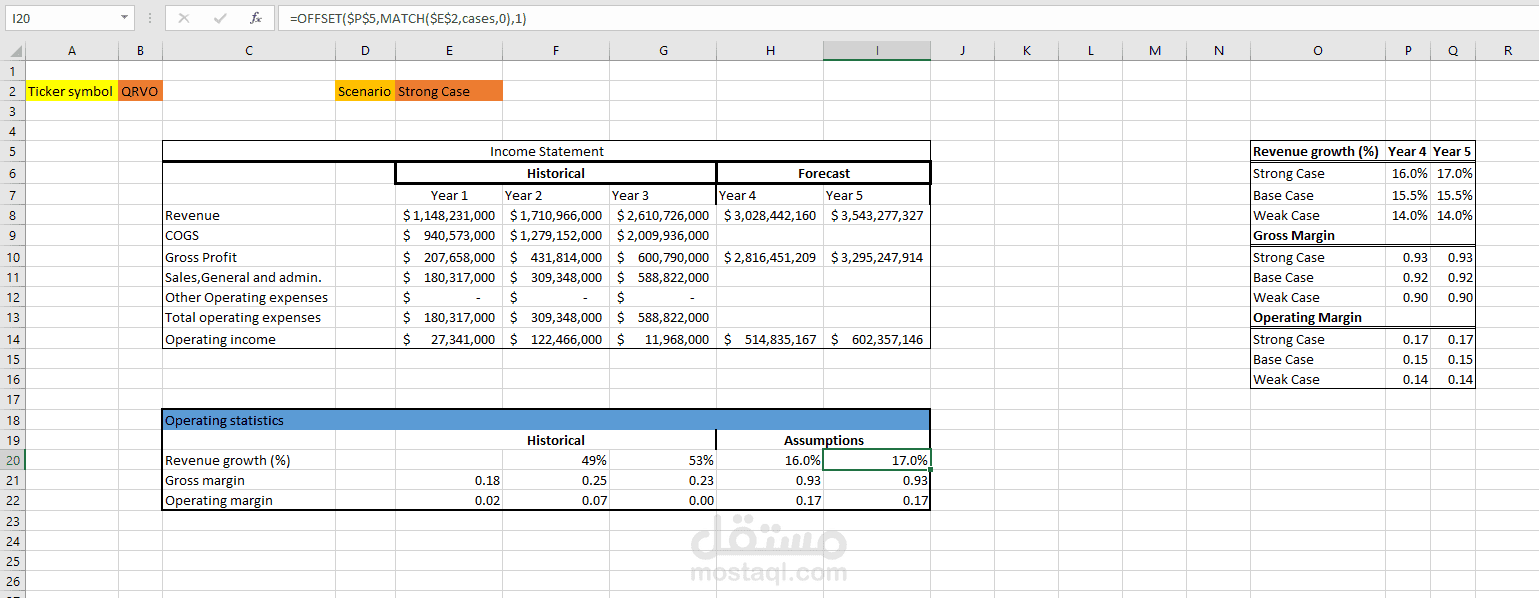Click the Forecast header cell

pyautogui.click(x=824, y=173)
